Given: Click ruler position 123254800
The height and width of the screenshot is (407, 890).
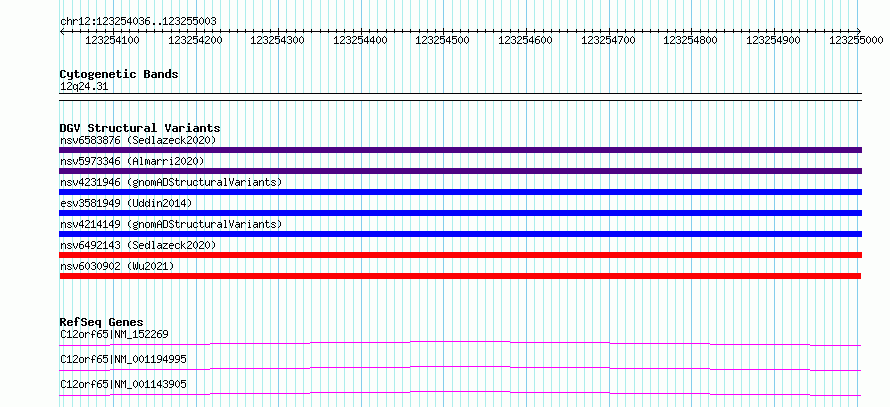Looking at the screenshot, I should (691, 40).
